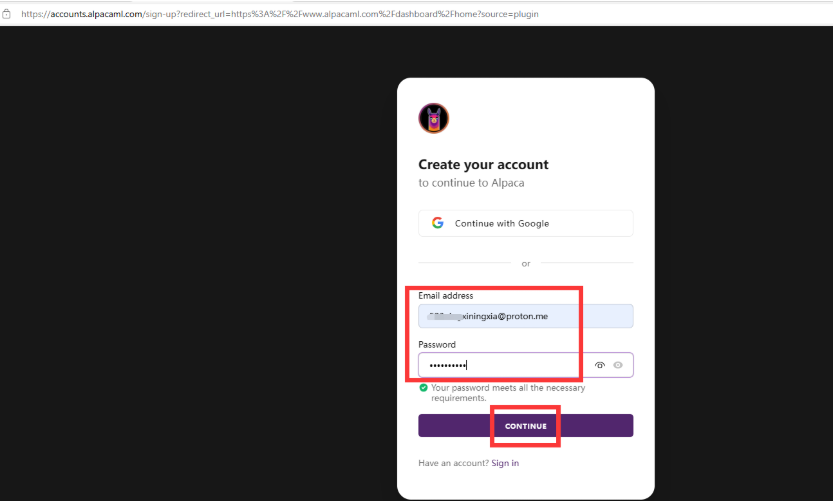Click the lock icon in the address bar
The width and height of the screenshot is (833, 501).
(8, 14)
